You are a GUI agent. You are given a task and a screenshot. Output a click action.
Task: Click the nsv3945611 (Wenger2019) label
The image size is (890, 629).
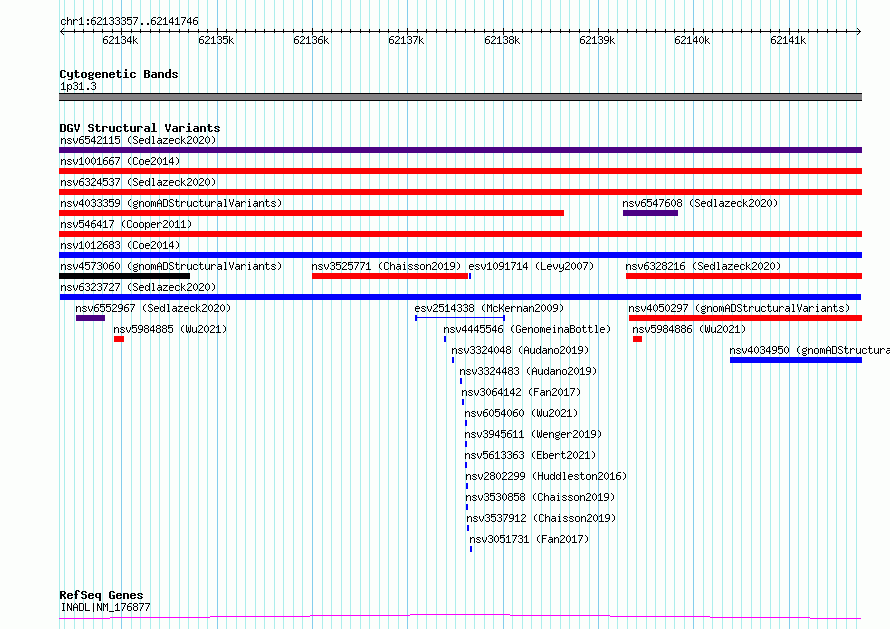[533, 434]
